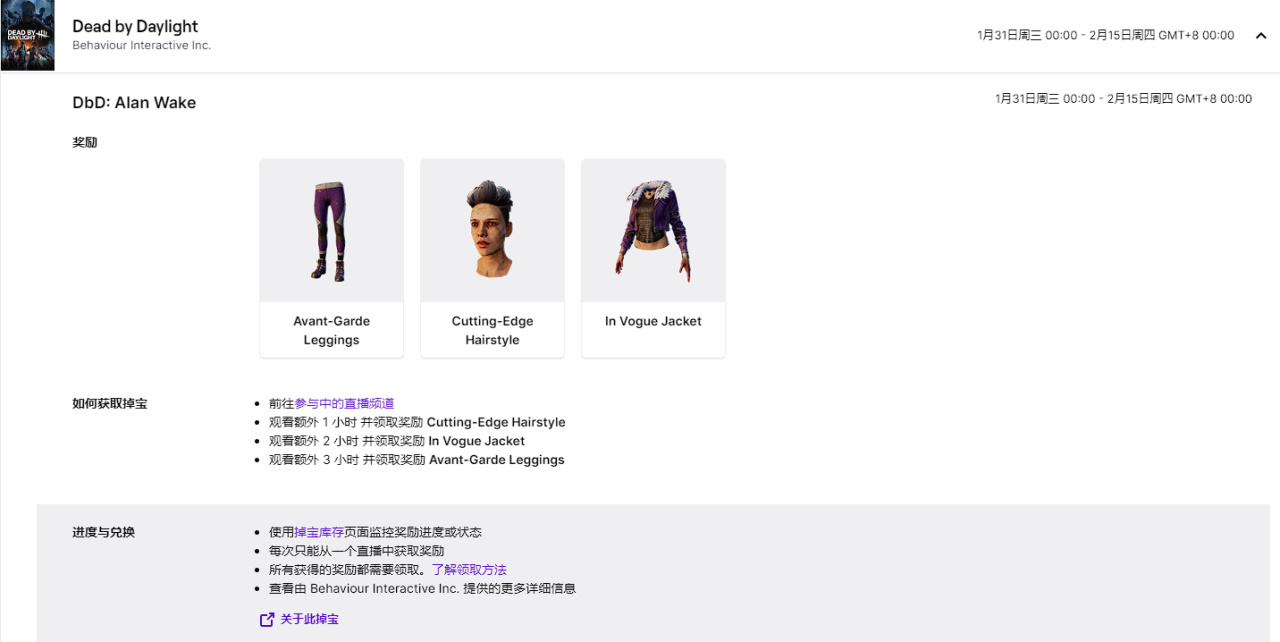Click the 观看额外 3 小时 instruction line
This screenshot has height=642, width=1280.
click(417, 460)
